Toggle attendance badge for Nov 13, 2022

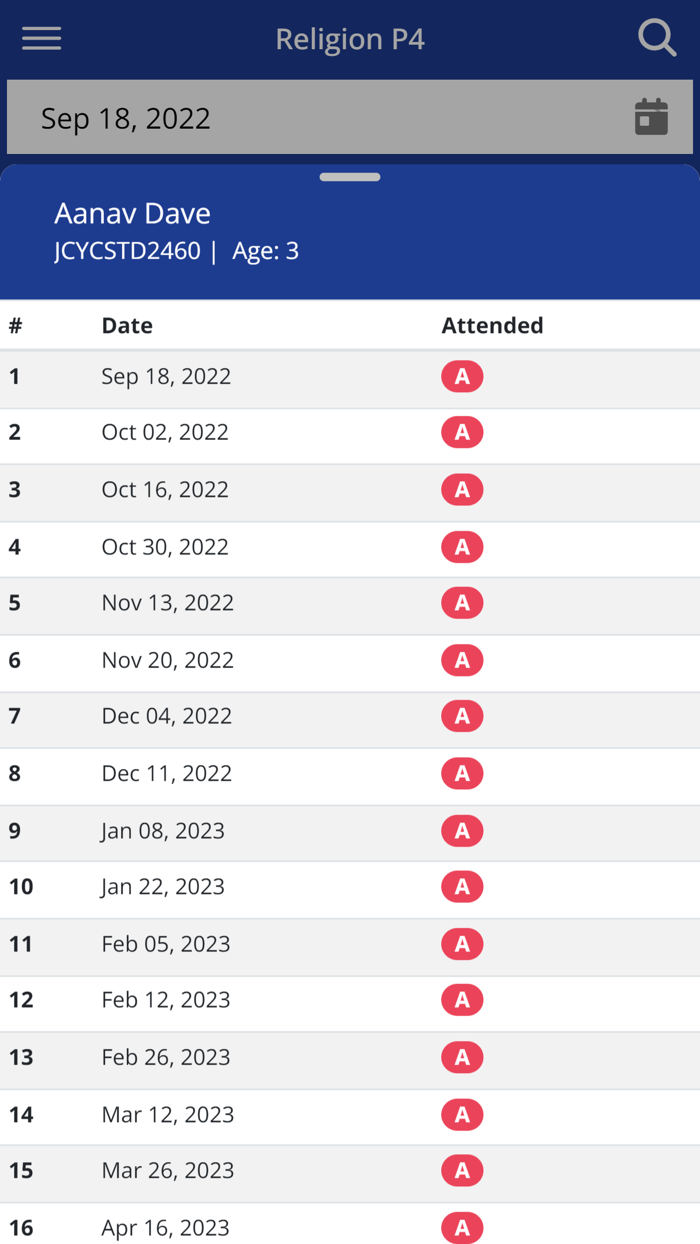pyautogui.click(x=462, y=603)
